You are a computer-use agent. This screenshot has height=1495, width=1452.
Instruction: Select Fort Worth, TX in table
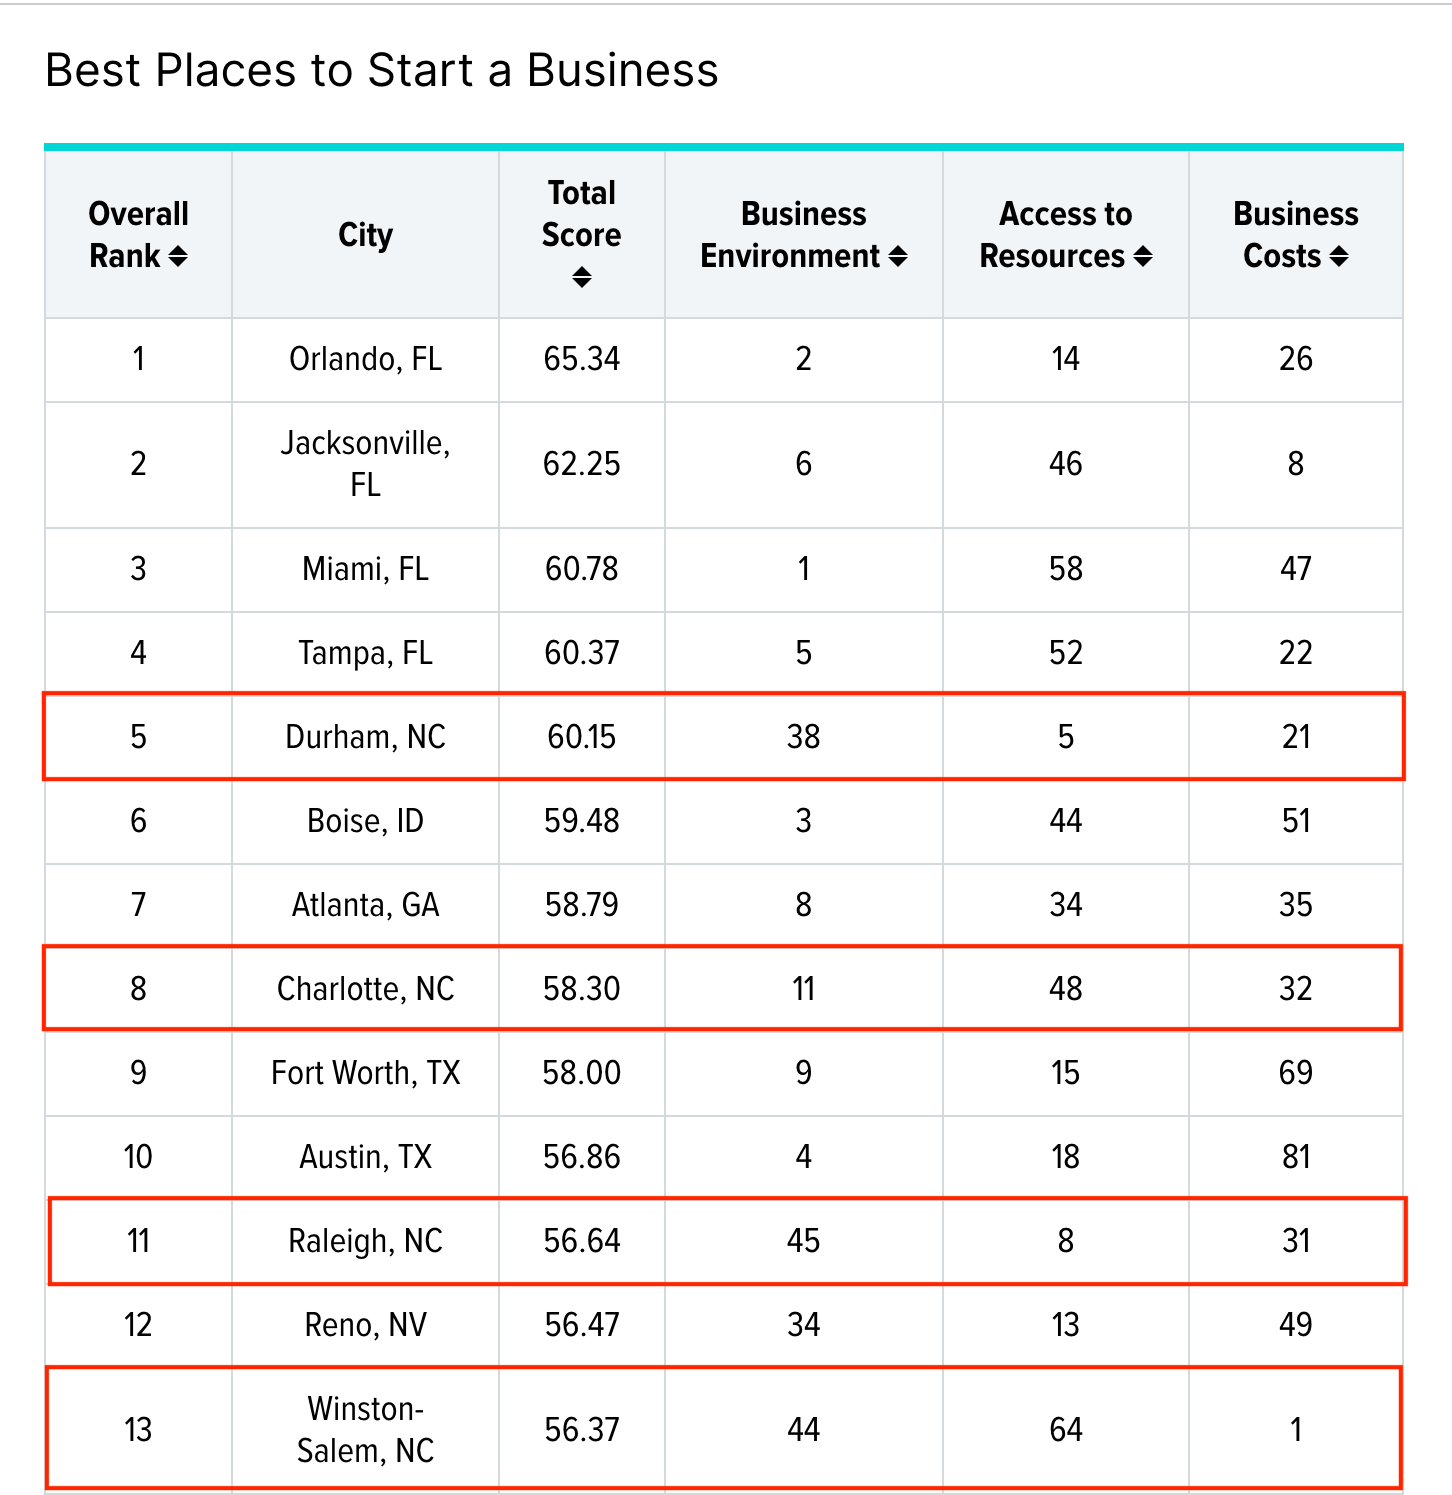point(365,1073)
